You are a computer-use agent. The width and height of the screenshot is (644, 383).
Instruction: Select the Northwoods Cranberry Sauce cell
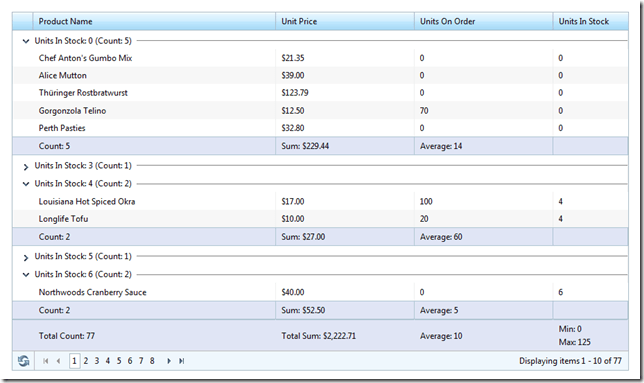[x=154, y=292]
